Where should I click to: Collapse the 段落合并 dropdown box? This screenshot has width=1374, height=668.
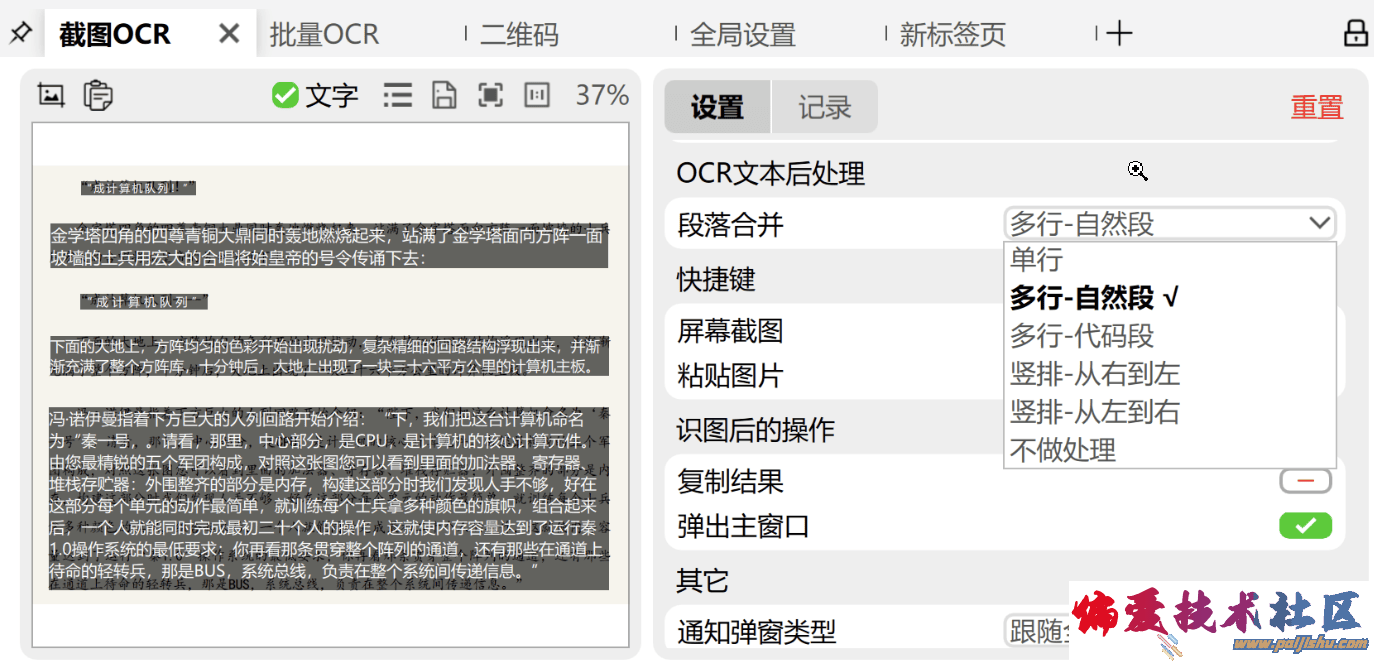pyautogui.click(x=1169, y=223)
